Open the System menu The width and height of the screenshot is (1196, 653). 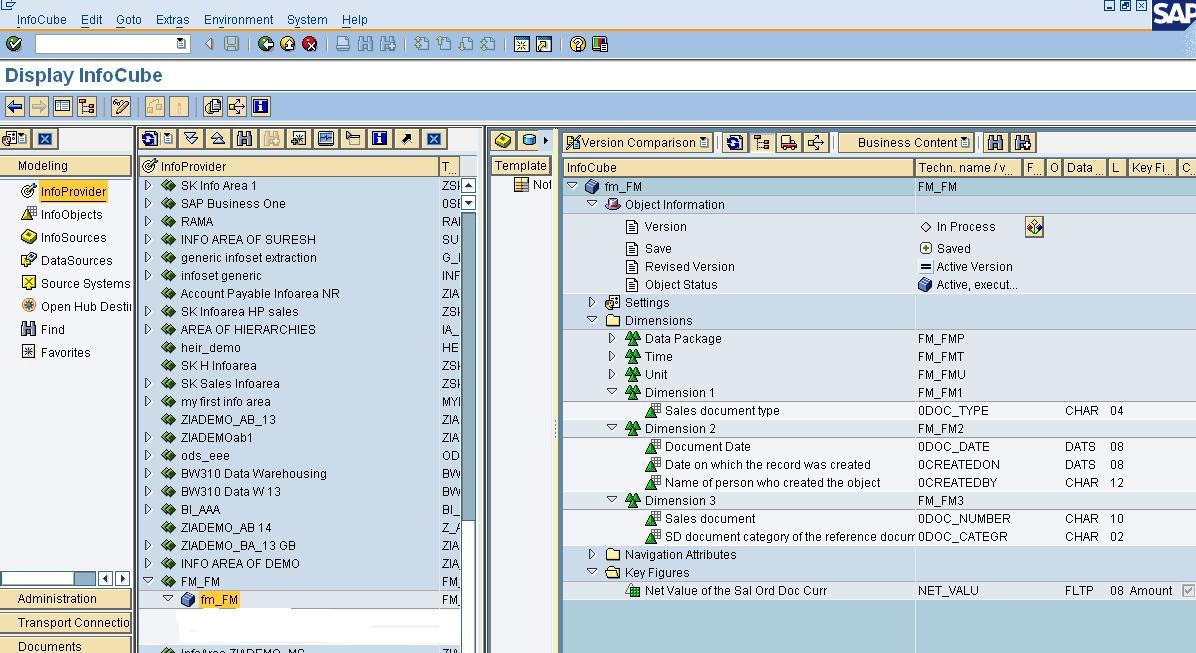tap(307, 20)
